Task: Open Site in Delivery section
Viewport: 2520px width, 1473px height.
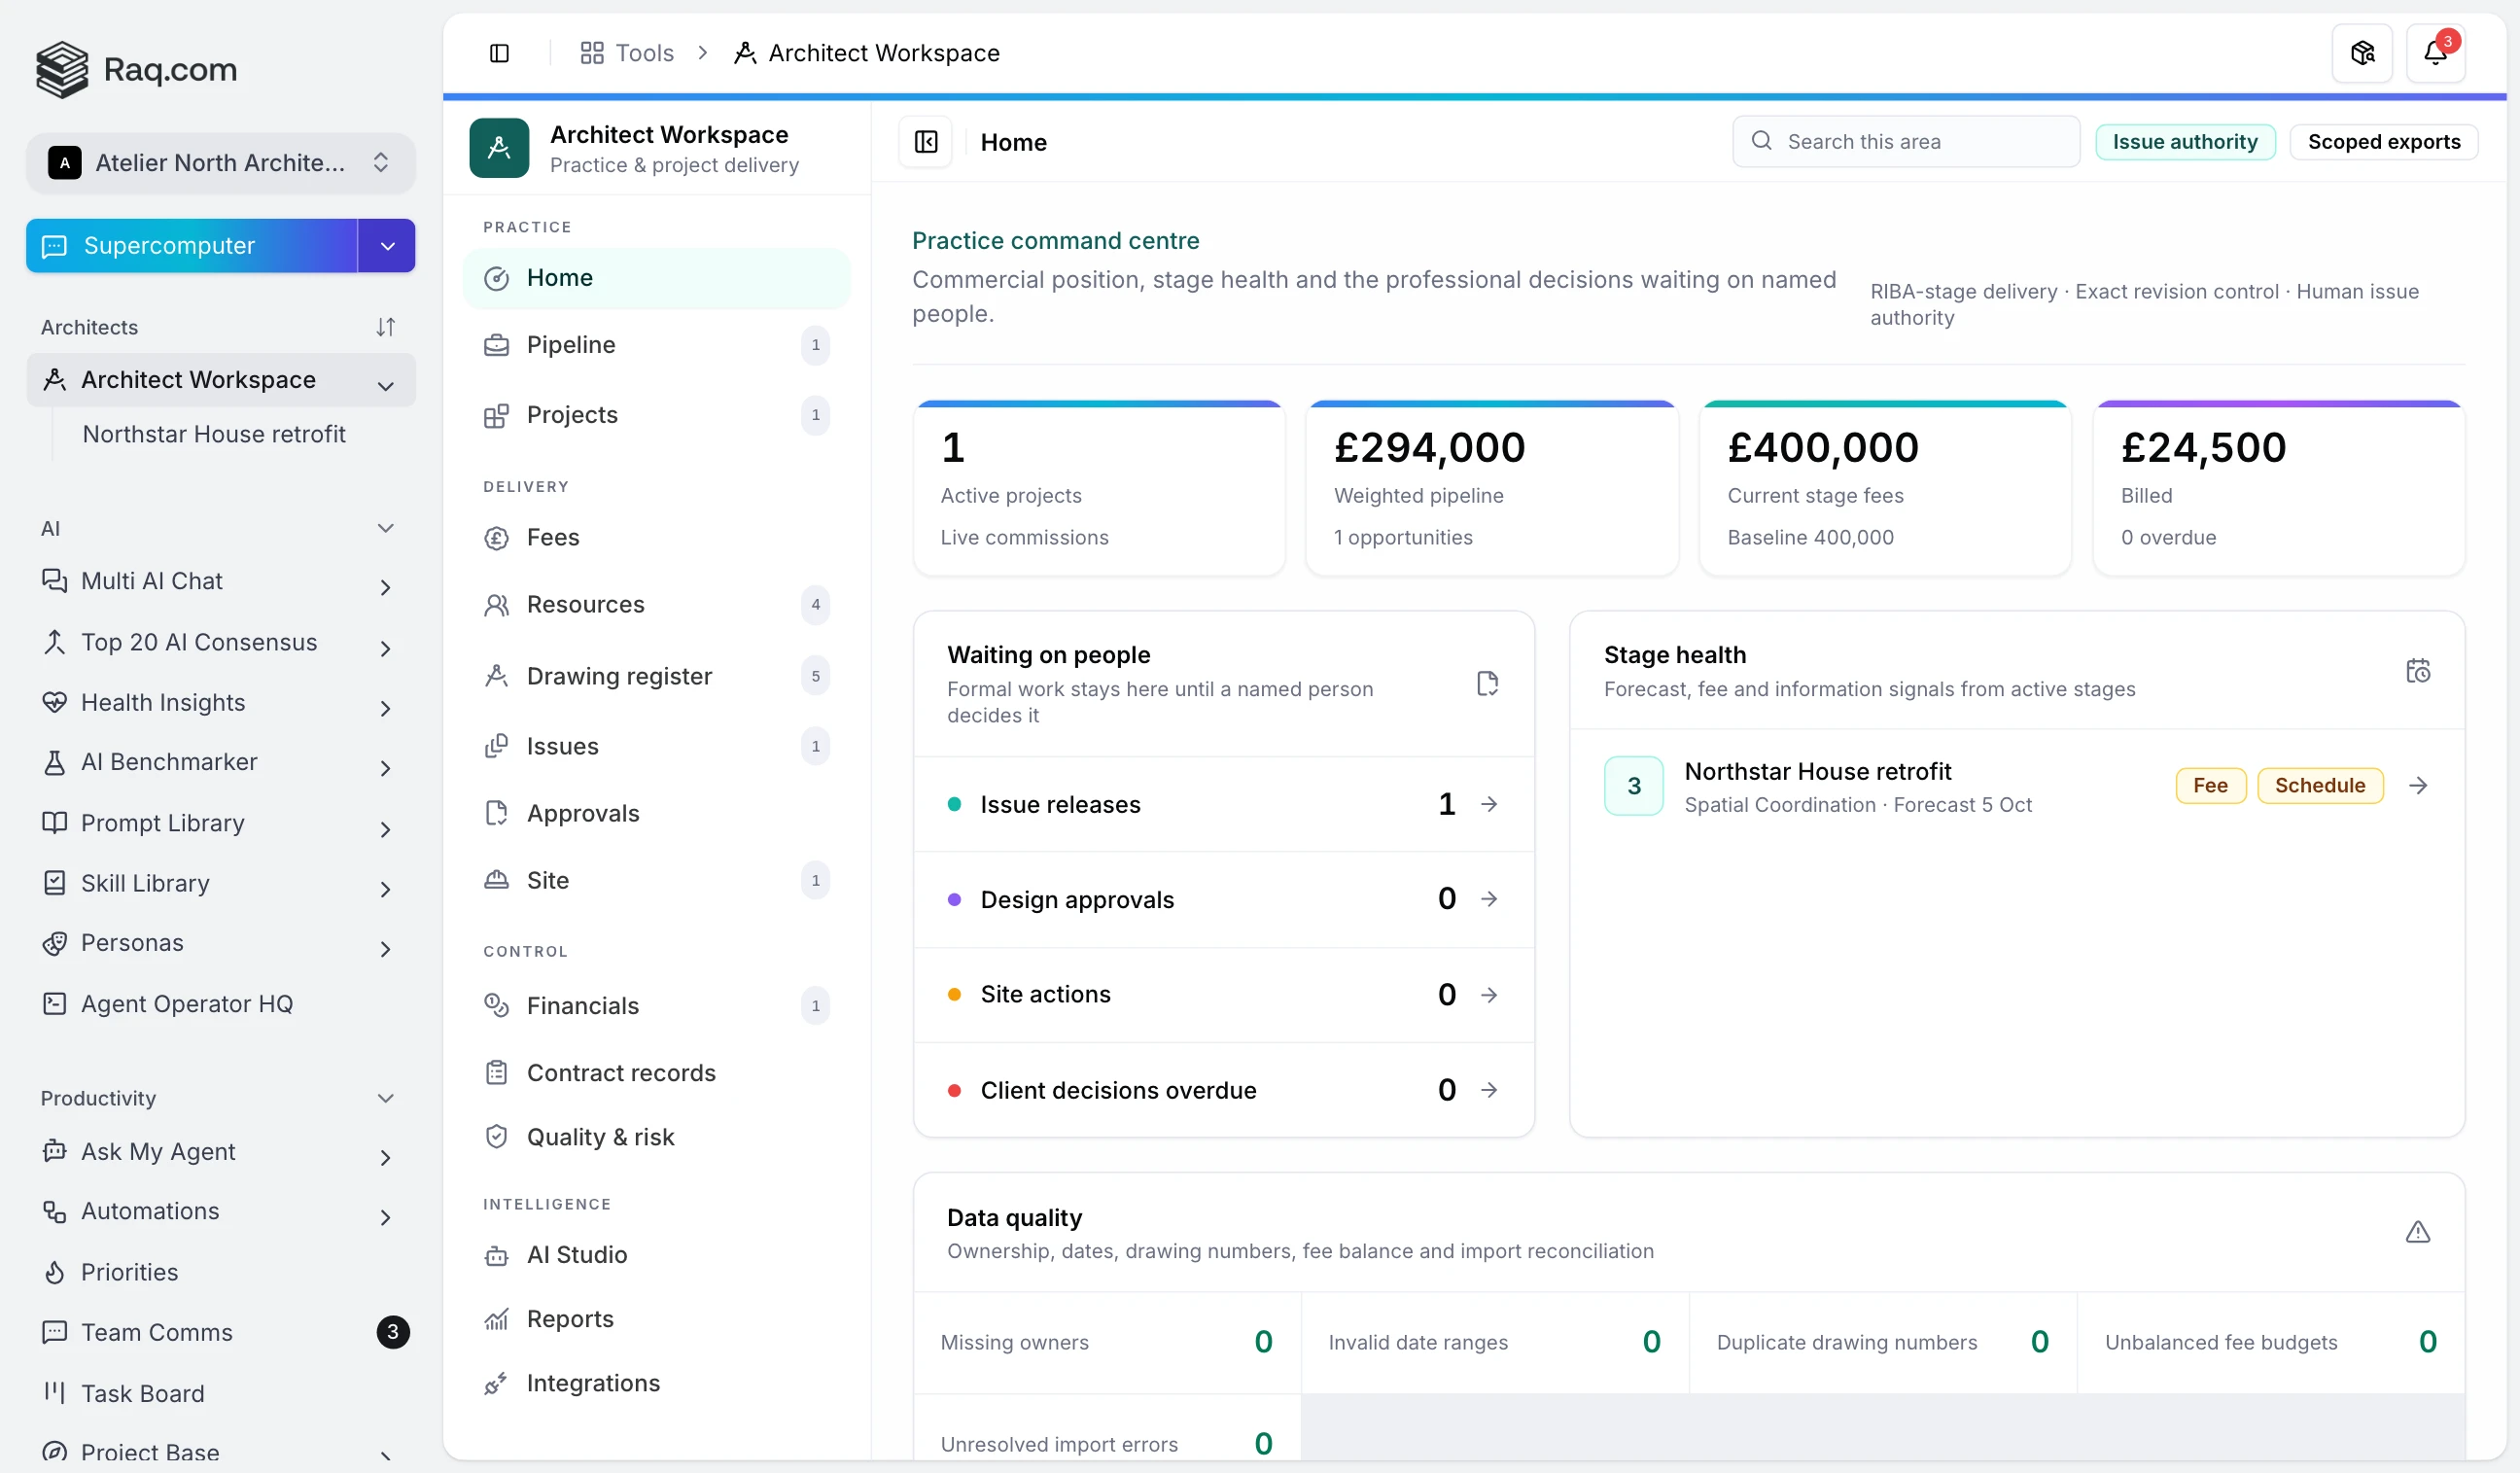Action: click(x=656, y=880)
